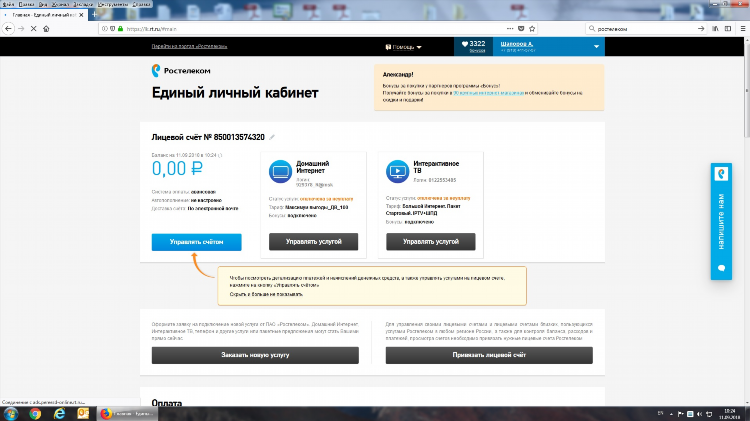Open the Firefox library icon
This screenshot has height=421, width=750.
click(x=716, y=29)
